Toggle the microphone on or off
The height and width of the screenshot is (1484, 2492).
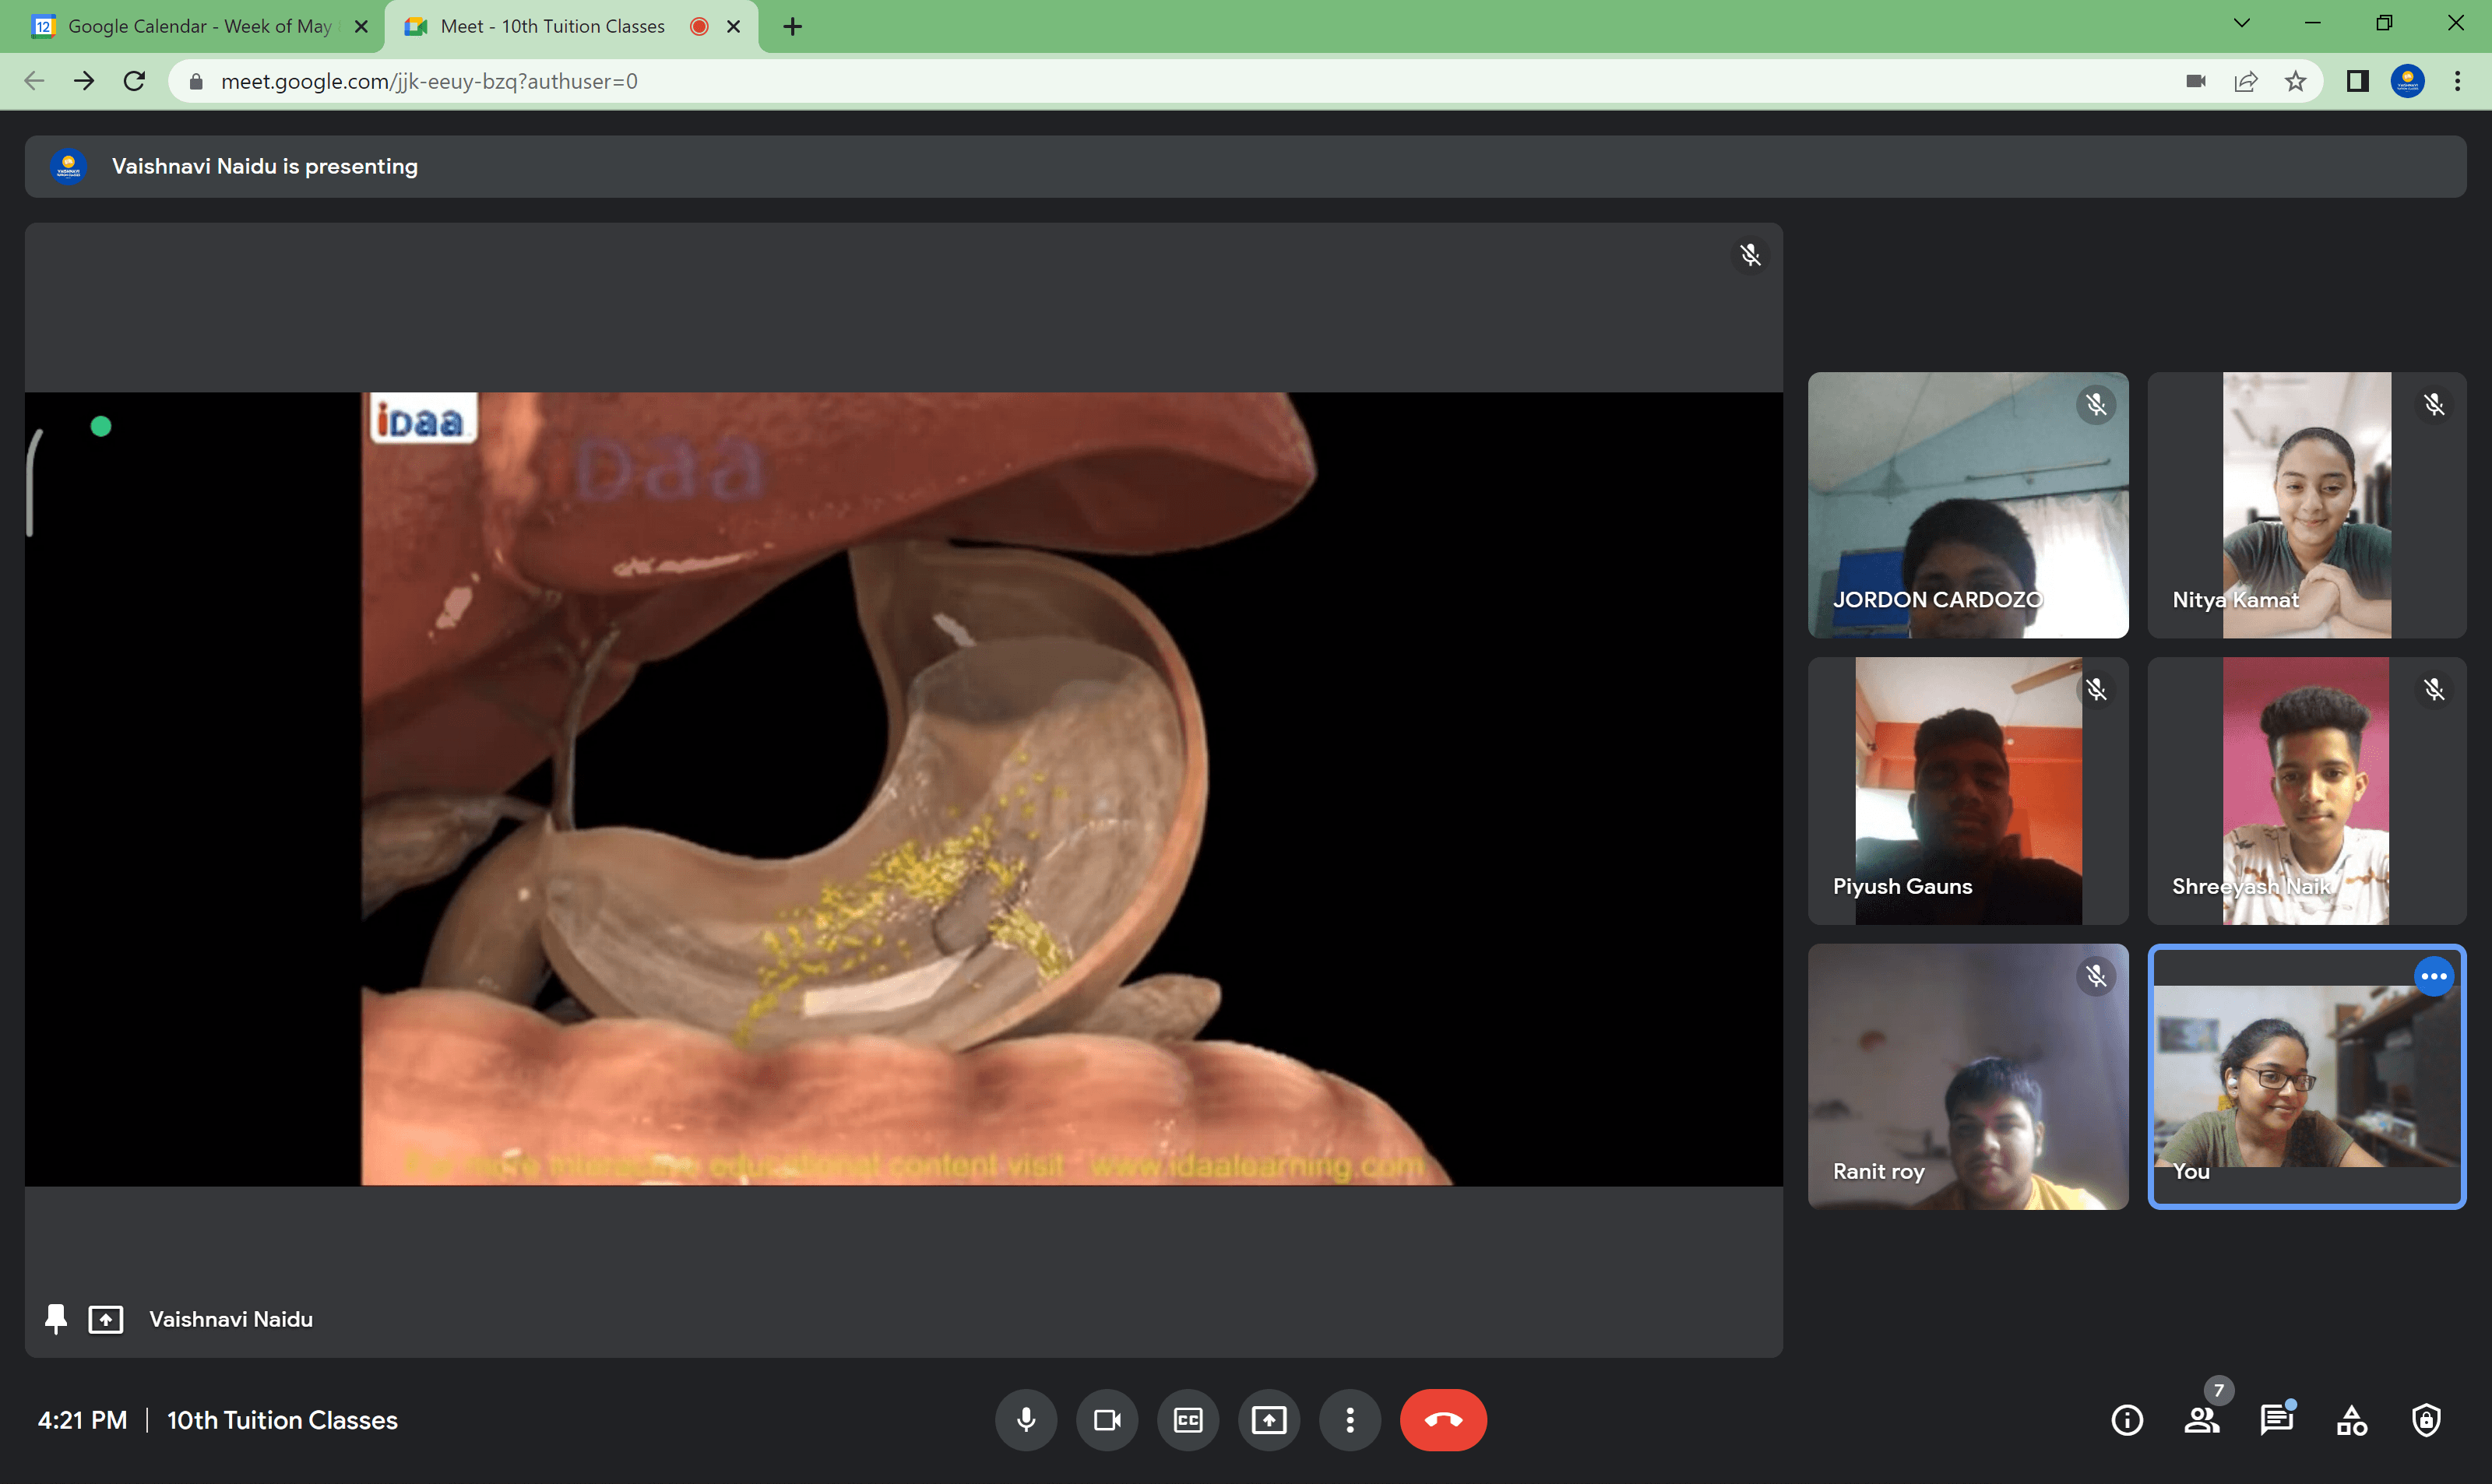1025,1420
